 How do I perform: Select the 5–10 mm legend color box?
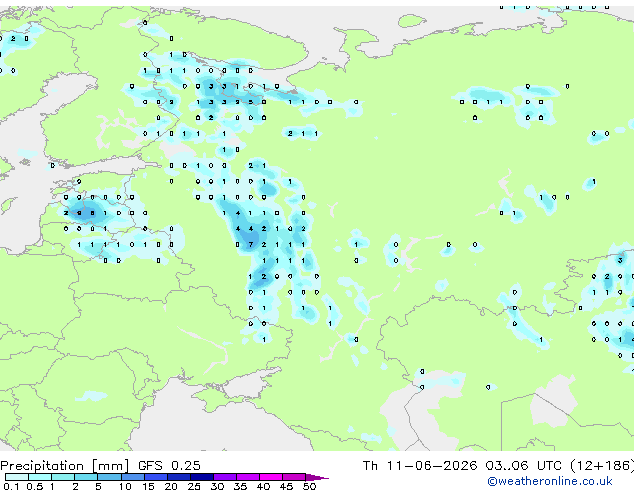click(x=109, y=477)
